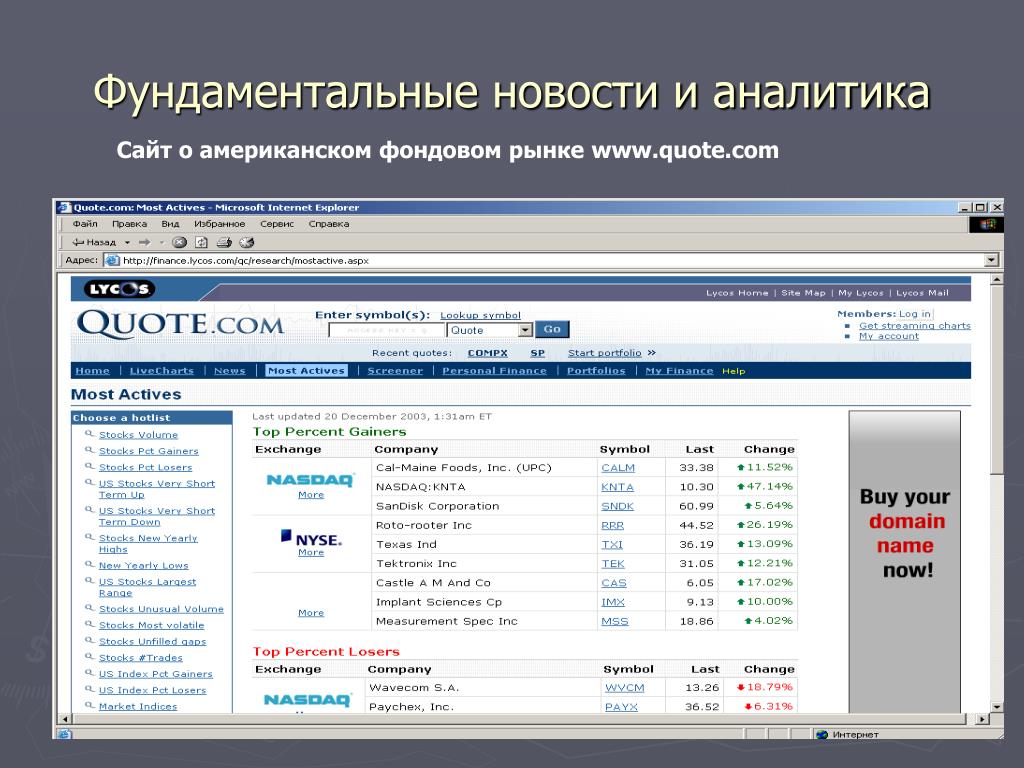Open the My account link
1024x768 pixels.
coord(889,336)
